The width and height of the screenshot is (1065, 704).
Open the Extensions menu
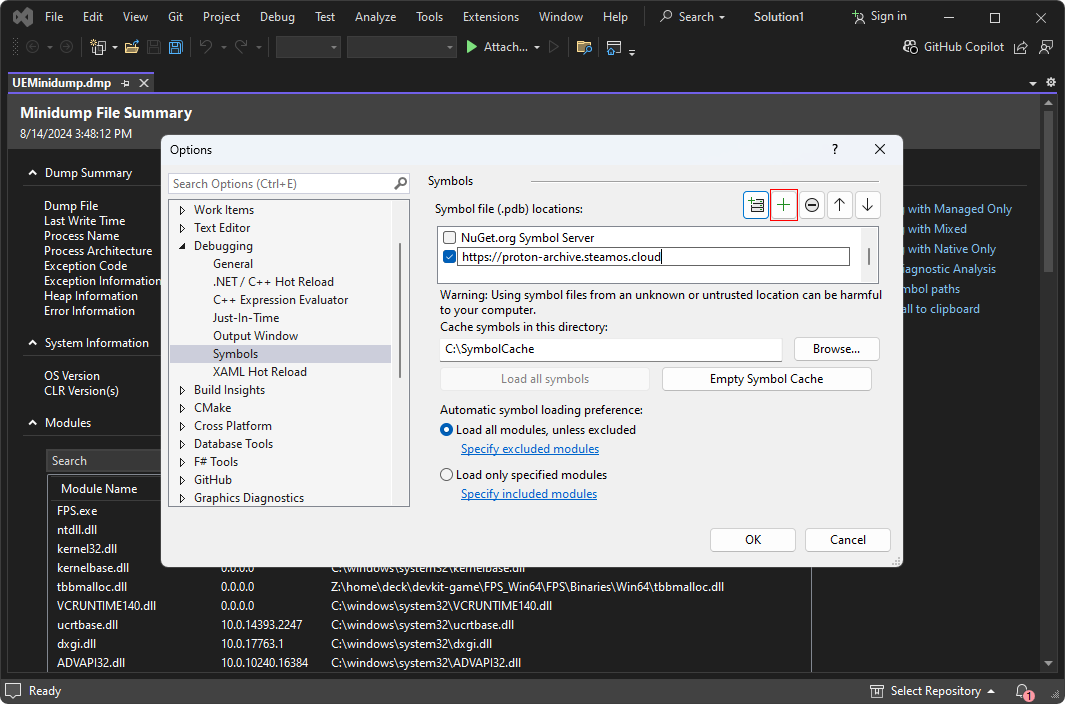[x=491, y=17]
